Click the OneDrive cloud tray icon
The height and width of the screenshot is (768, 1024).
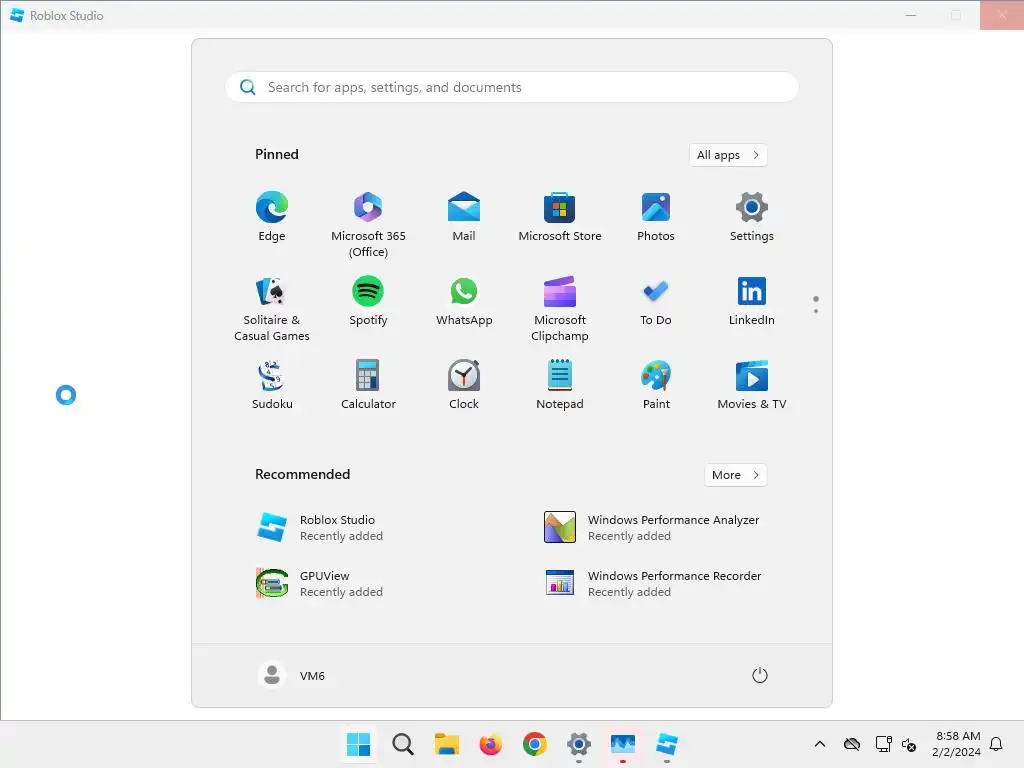852,744
